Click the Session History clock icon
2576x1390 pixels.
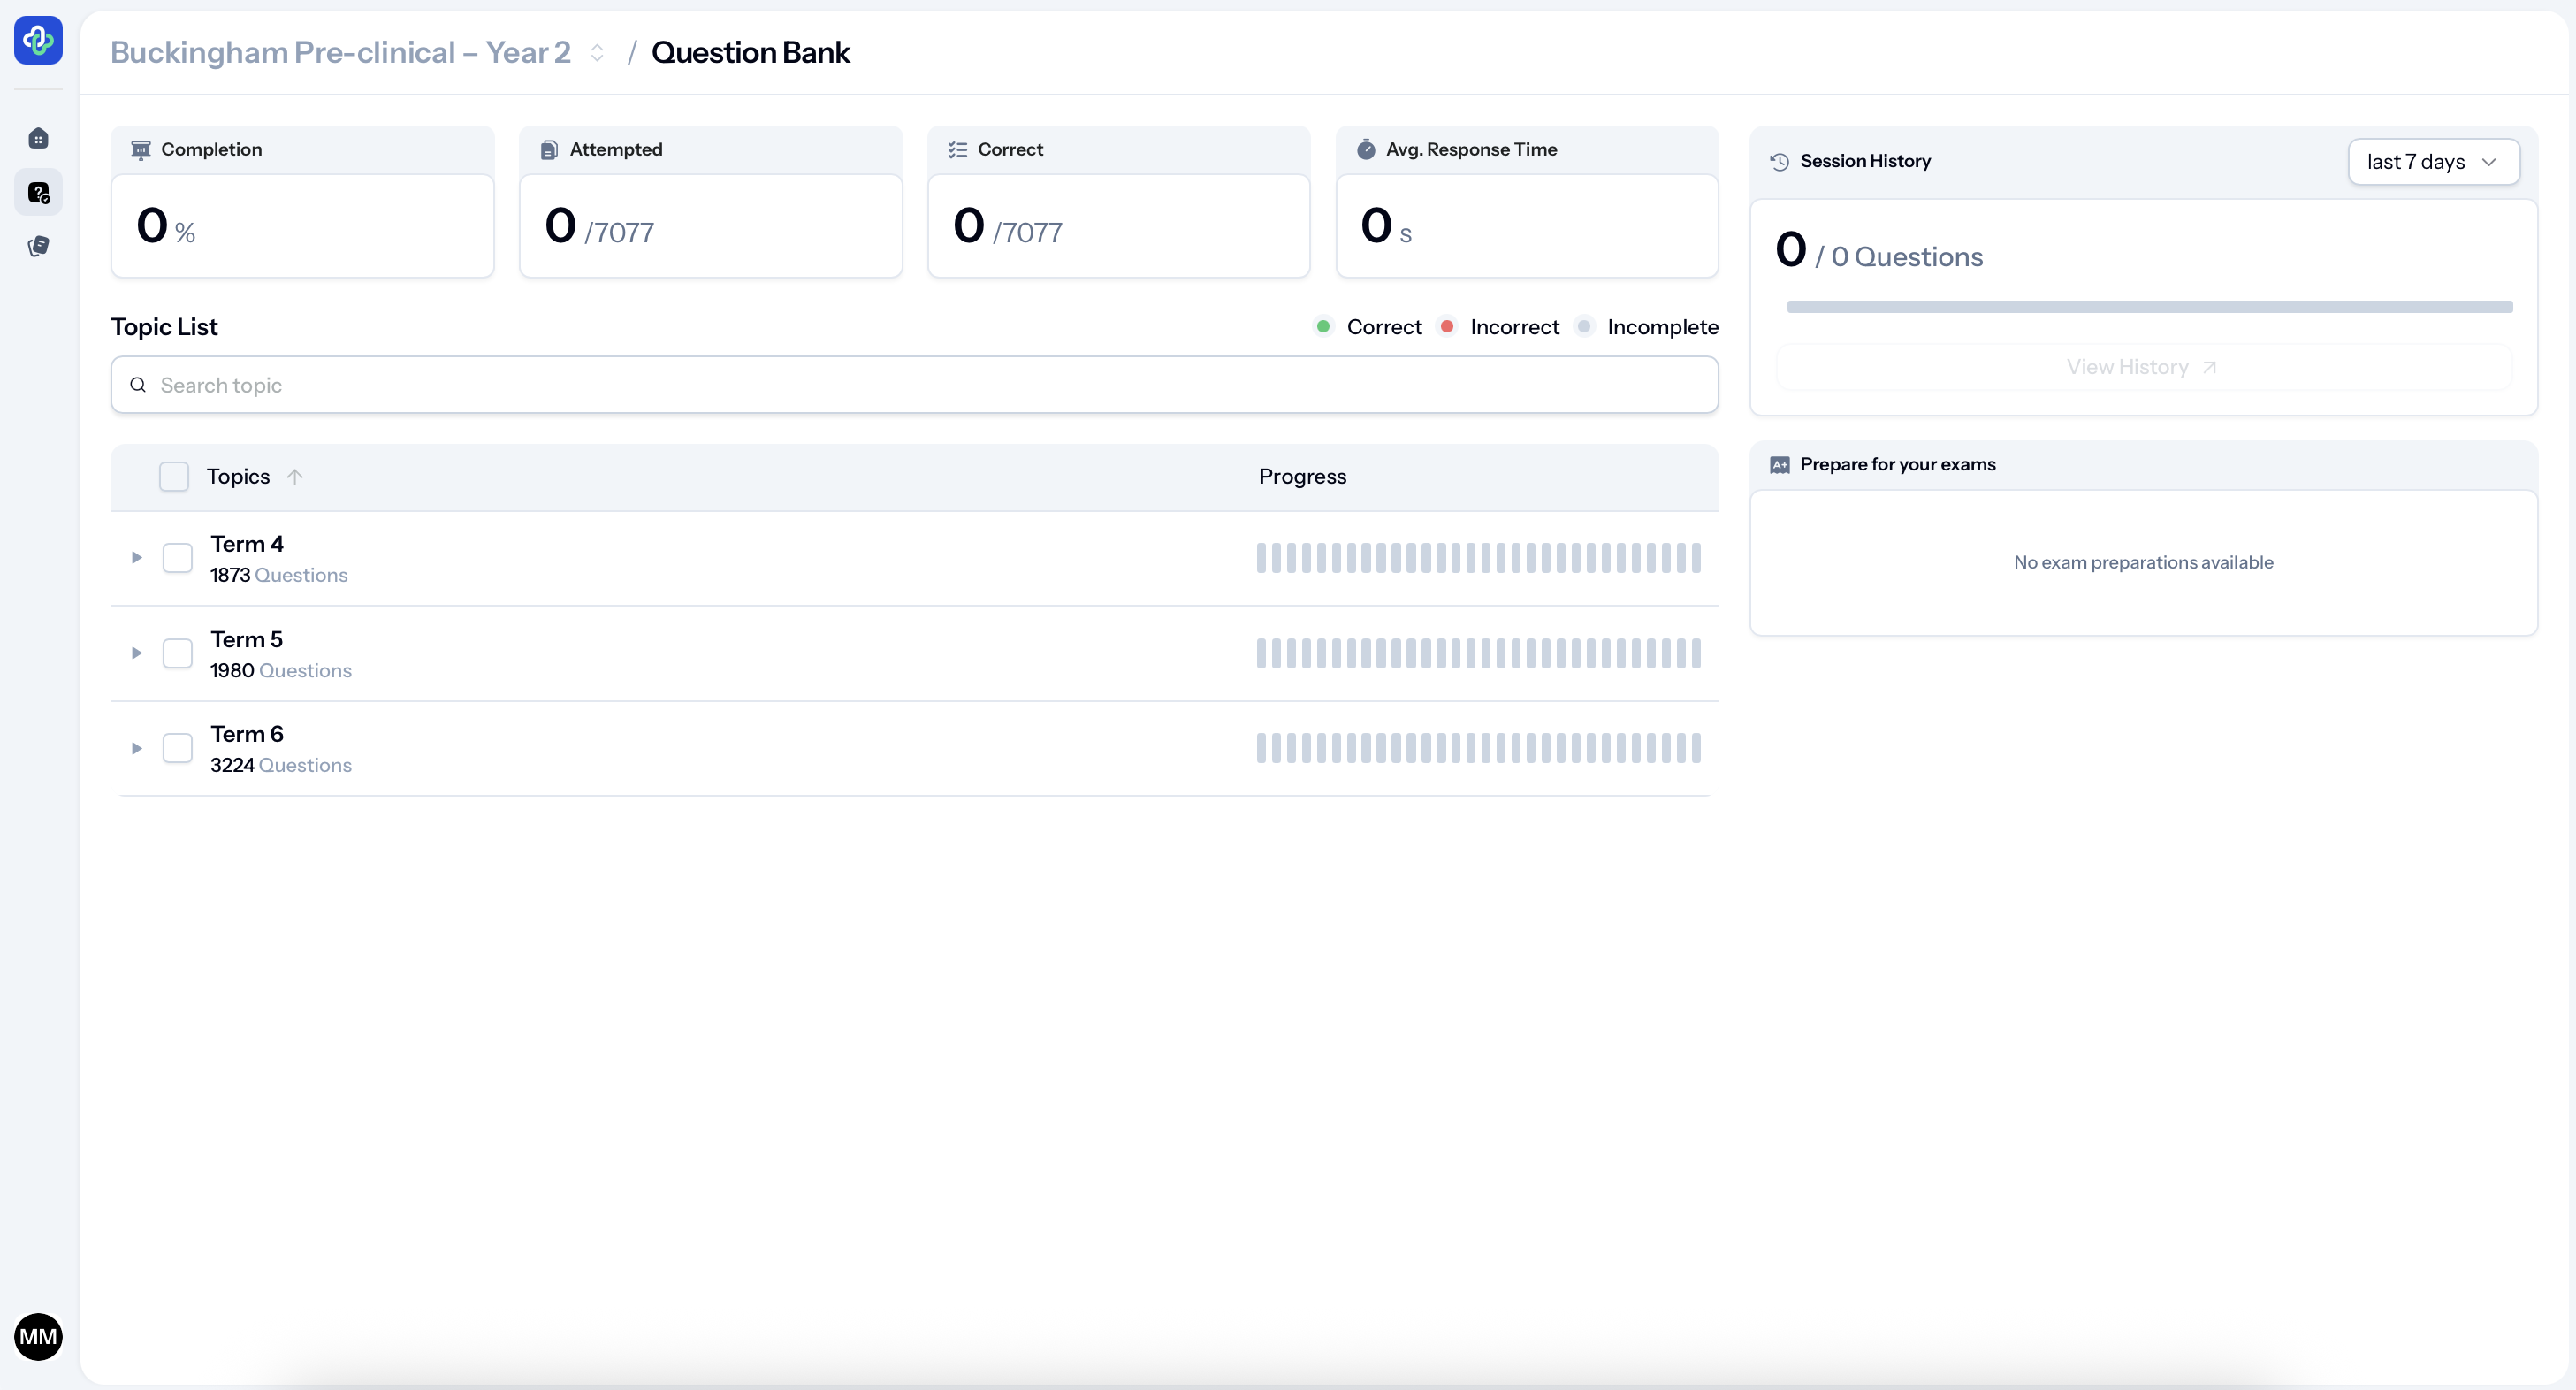pos(1779,161)
